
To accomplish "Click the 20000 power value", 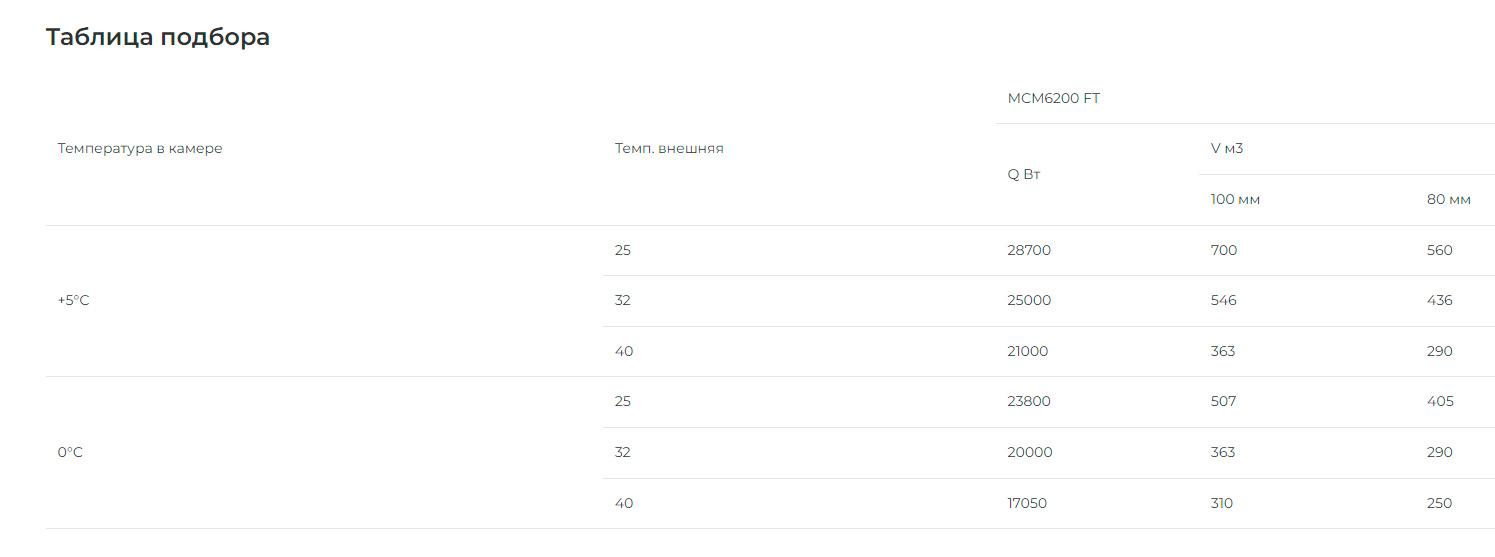I will click(1030, 453).
